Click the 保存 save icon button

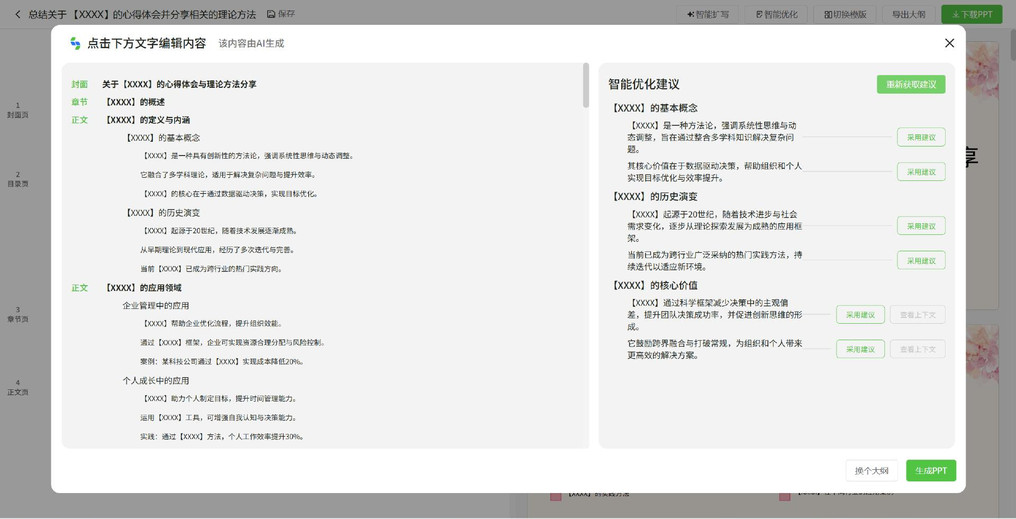(281, 15)
